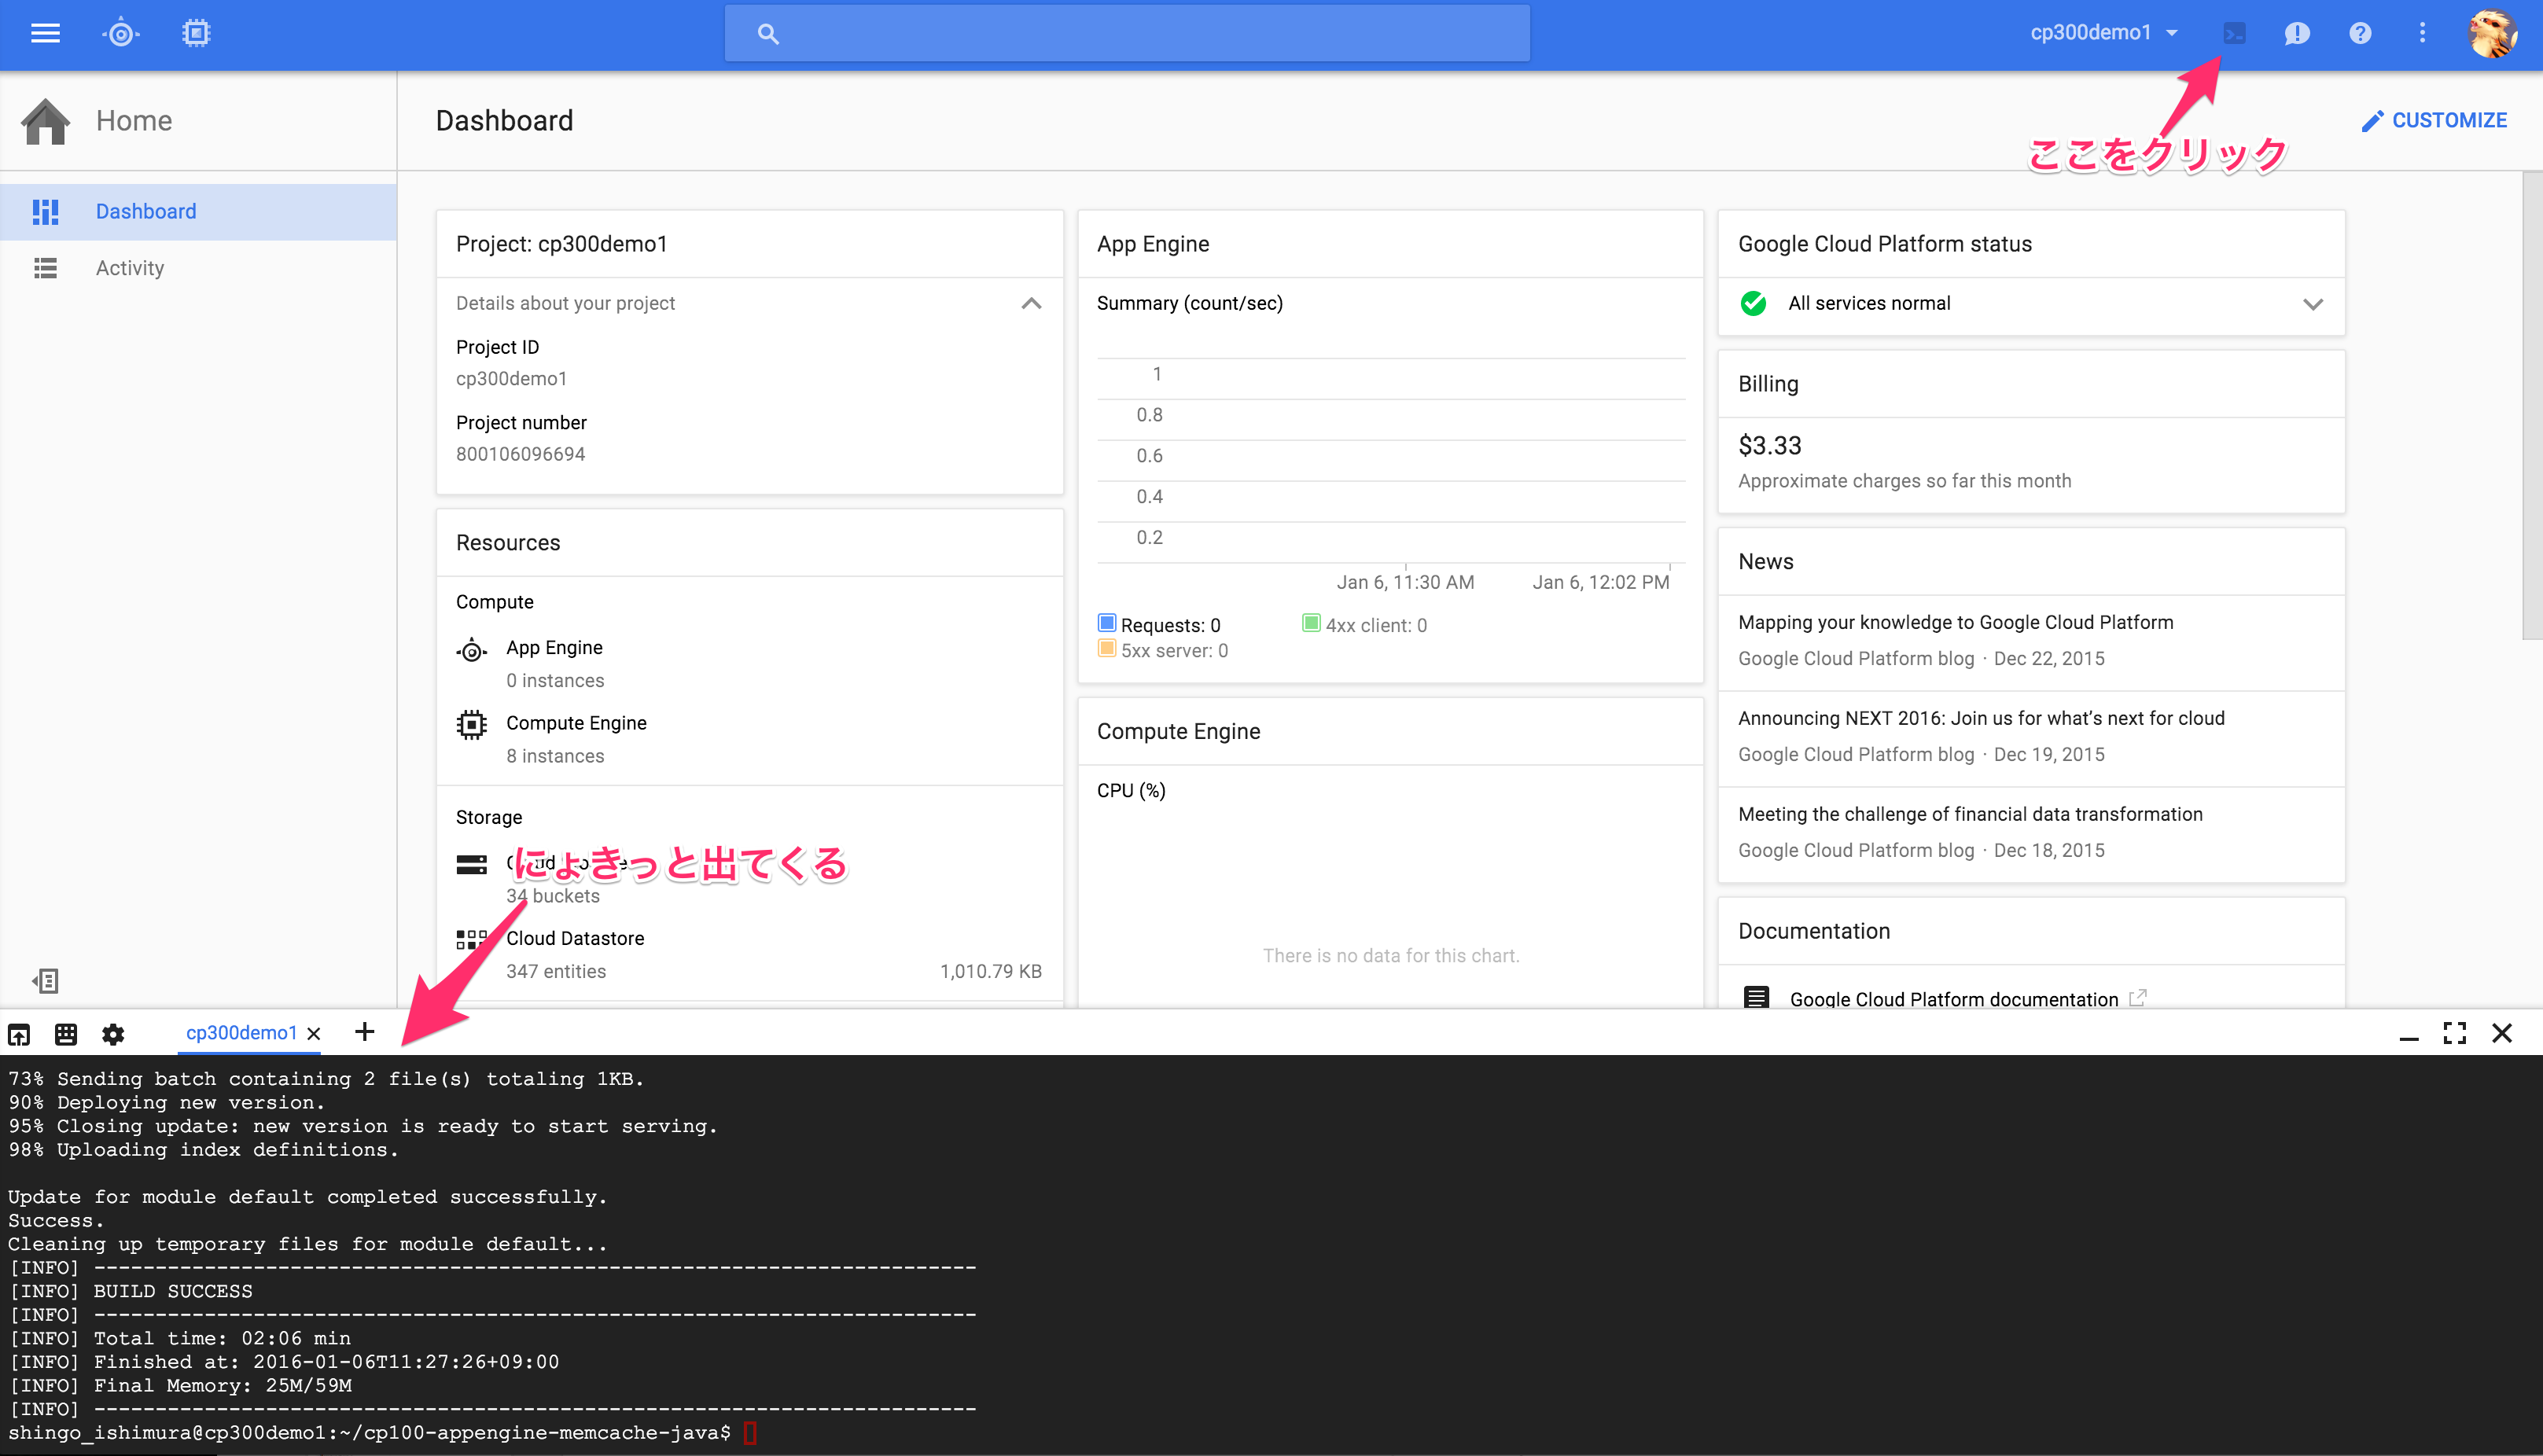The image size is (2543, 1456).
Task: Click the user avatar picture
Action: [2492, 33]
